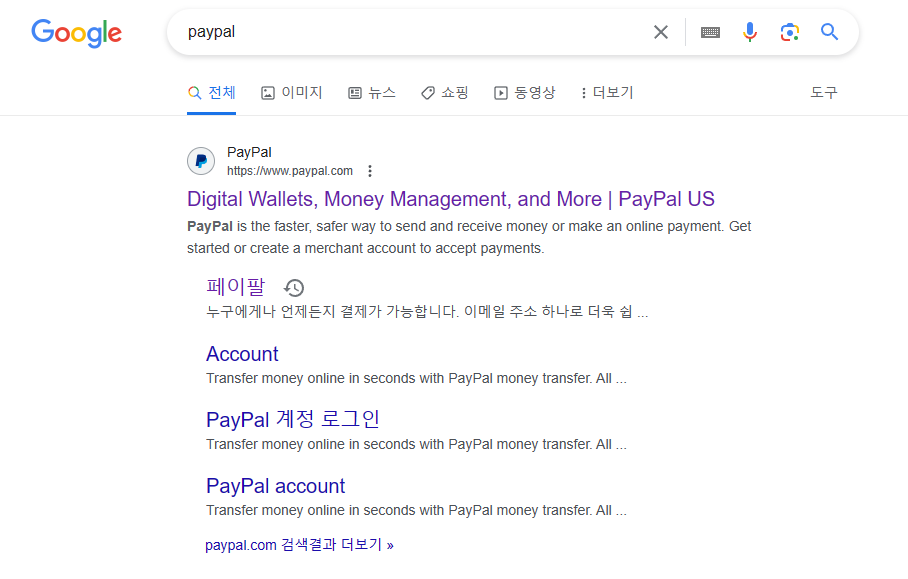Clear the search box with the X icon
This screenshot has height=579, width=908.
click(661, 32)
